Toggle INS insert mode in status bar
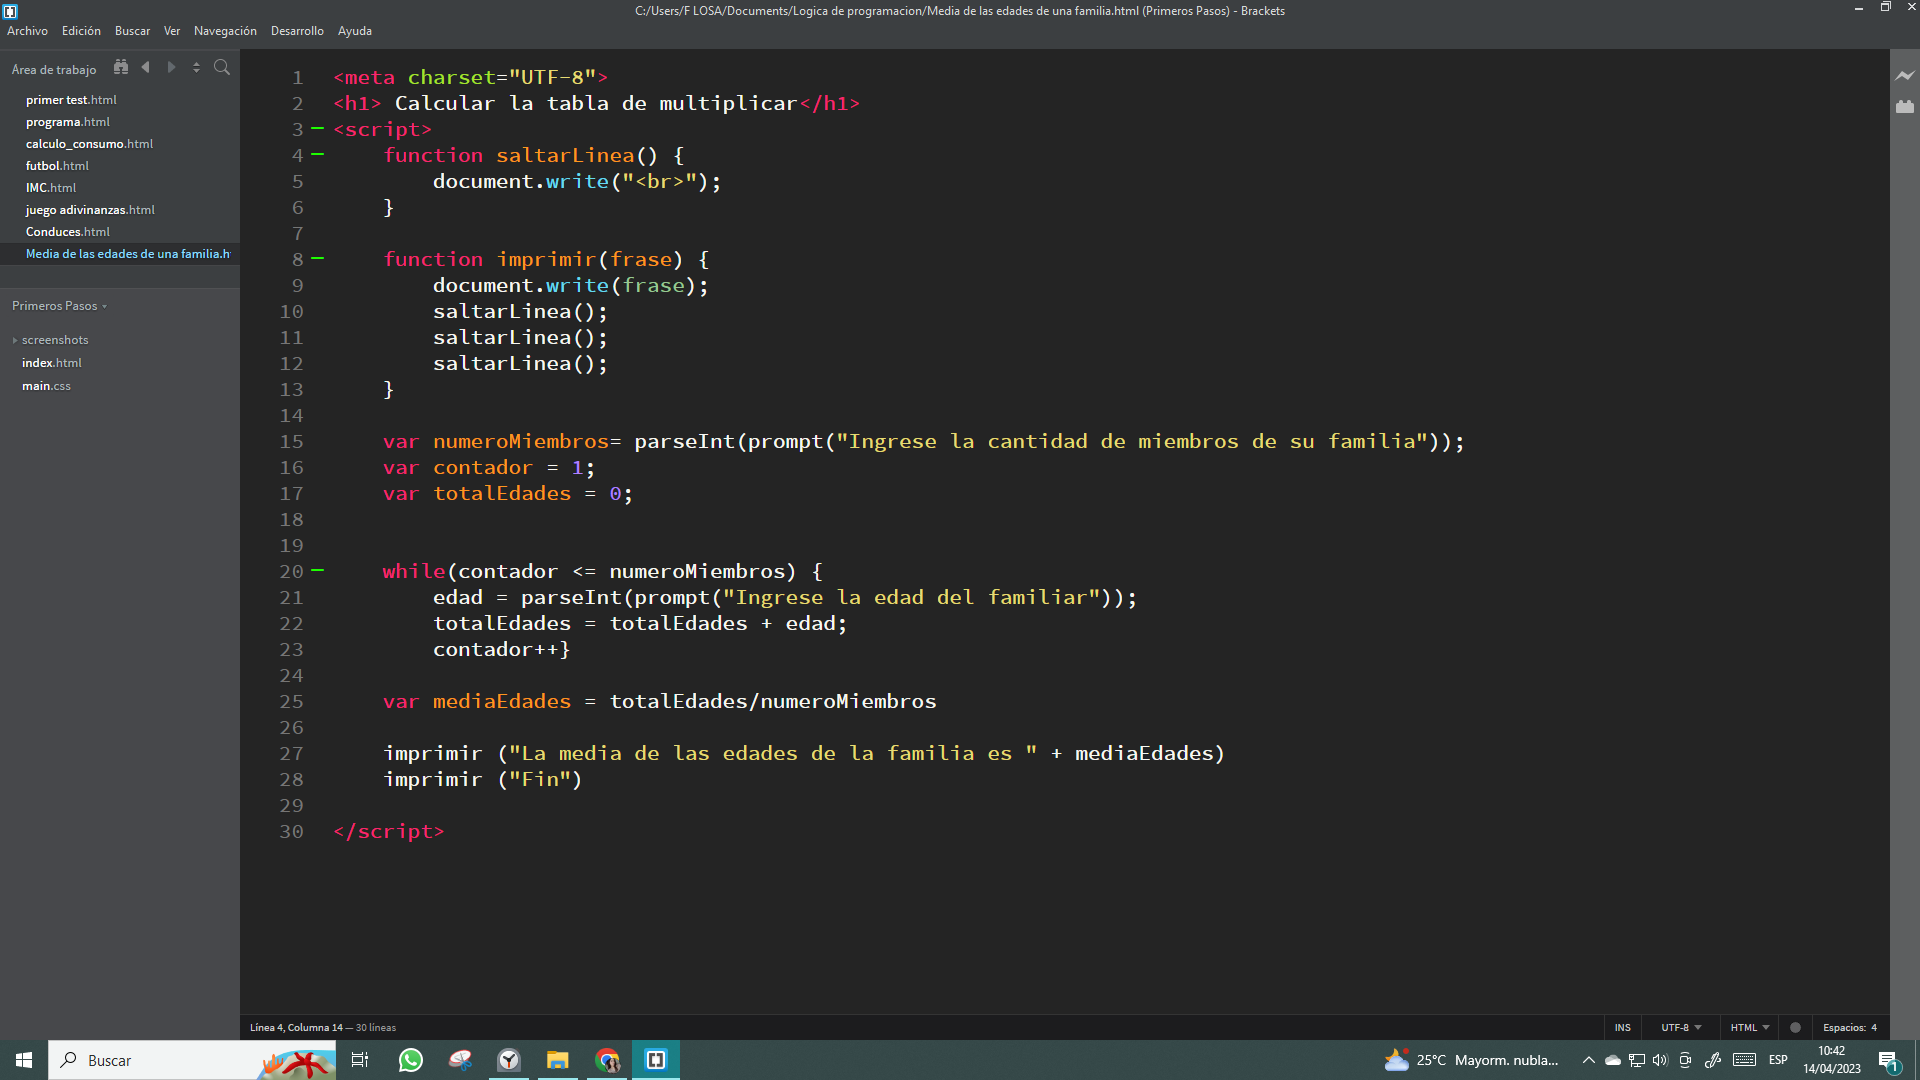Screen dimensions: 1920x1080 (1623, 1028)
